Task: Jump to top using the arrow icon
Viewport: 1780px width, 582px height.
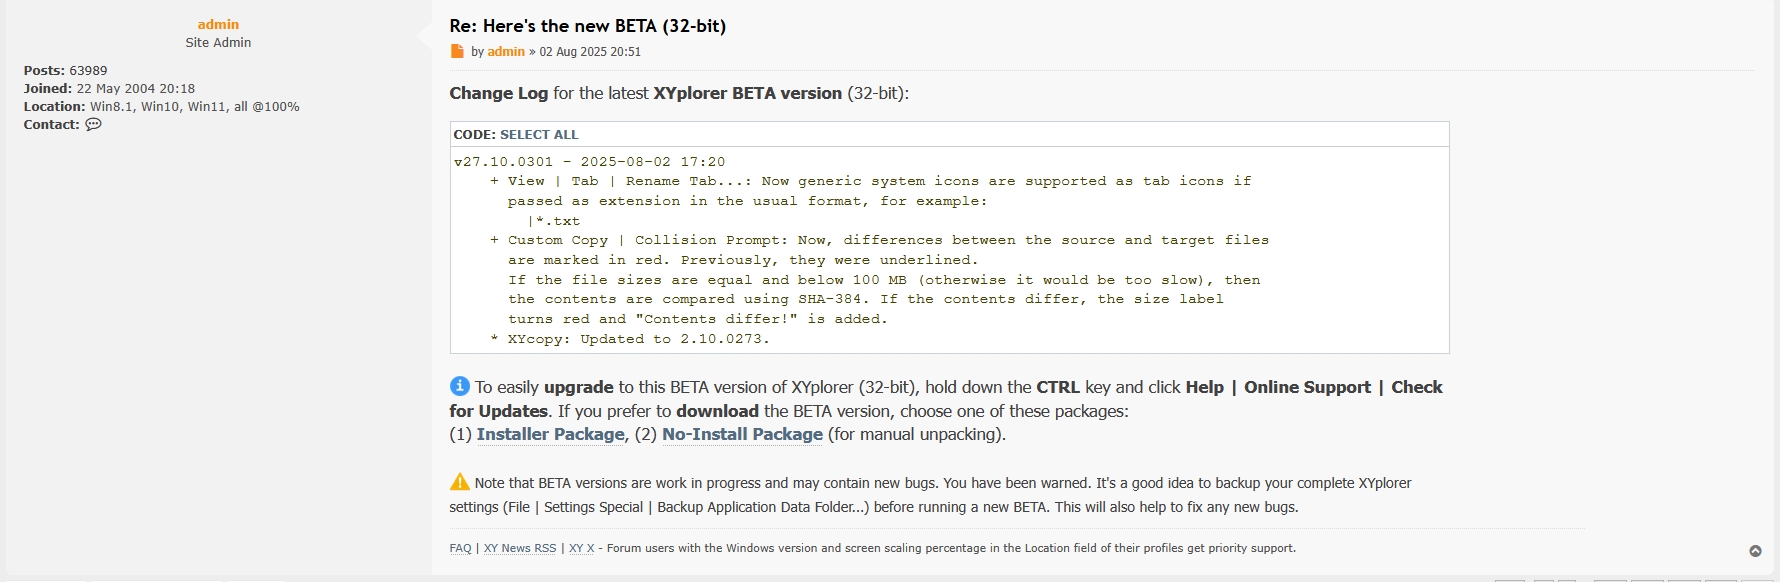Action: click(x=1755, y=551)
